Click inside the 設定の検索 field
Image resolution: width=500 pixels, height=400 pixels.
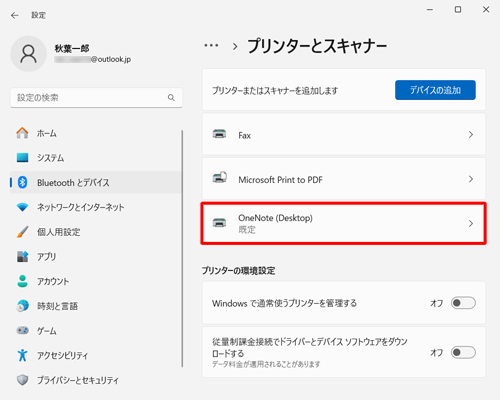[x=96, y=97]
